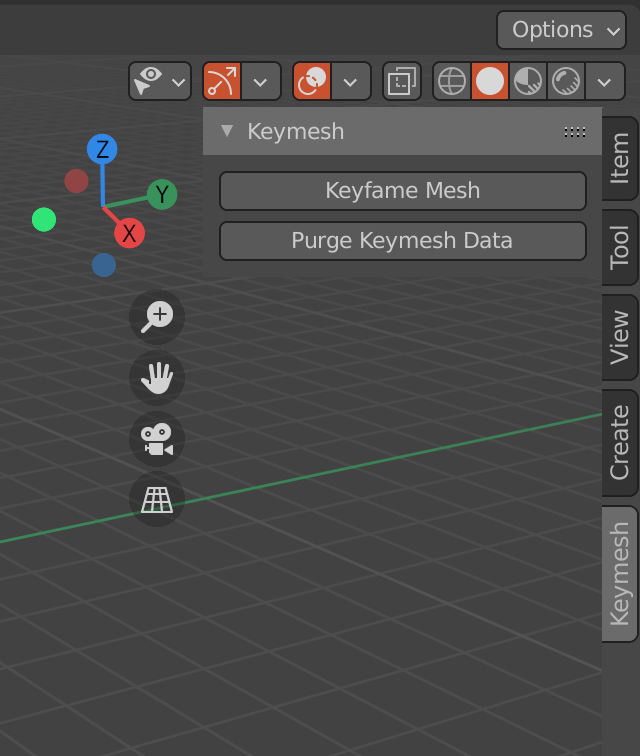This screenshot has height=756, width=640.
Task: Collapse the Keymesh panel triangle
Action: [227, 131]
